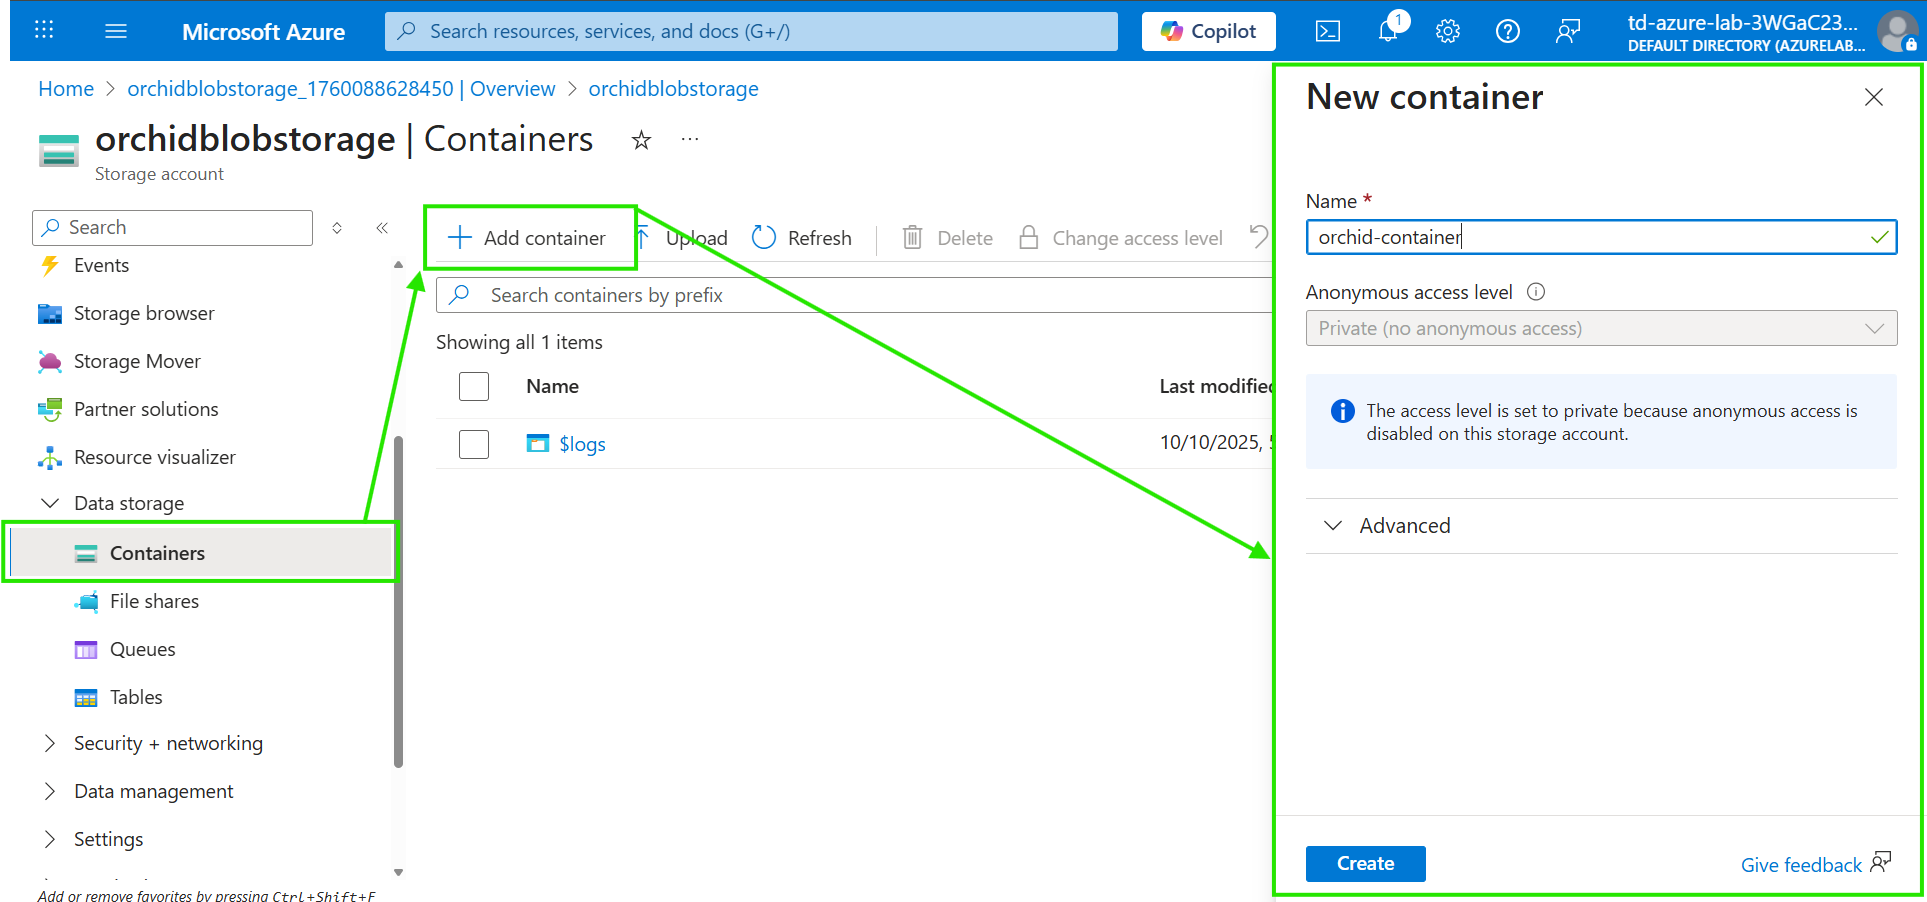The height and width of the screenshot is (902, 1927).
Task: Open the Give feedback link
Action: (1801, 865)
